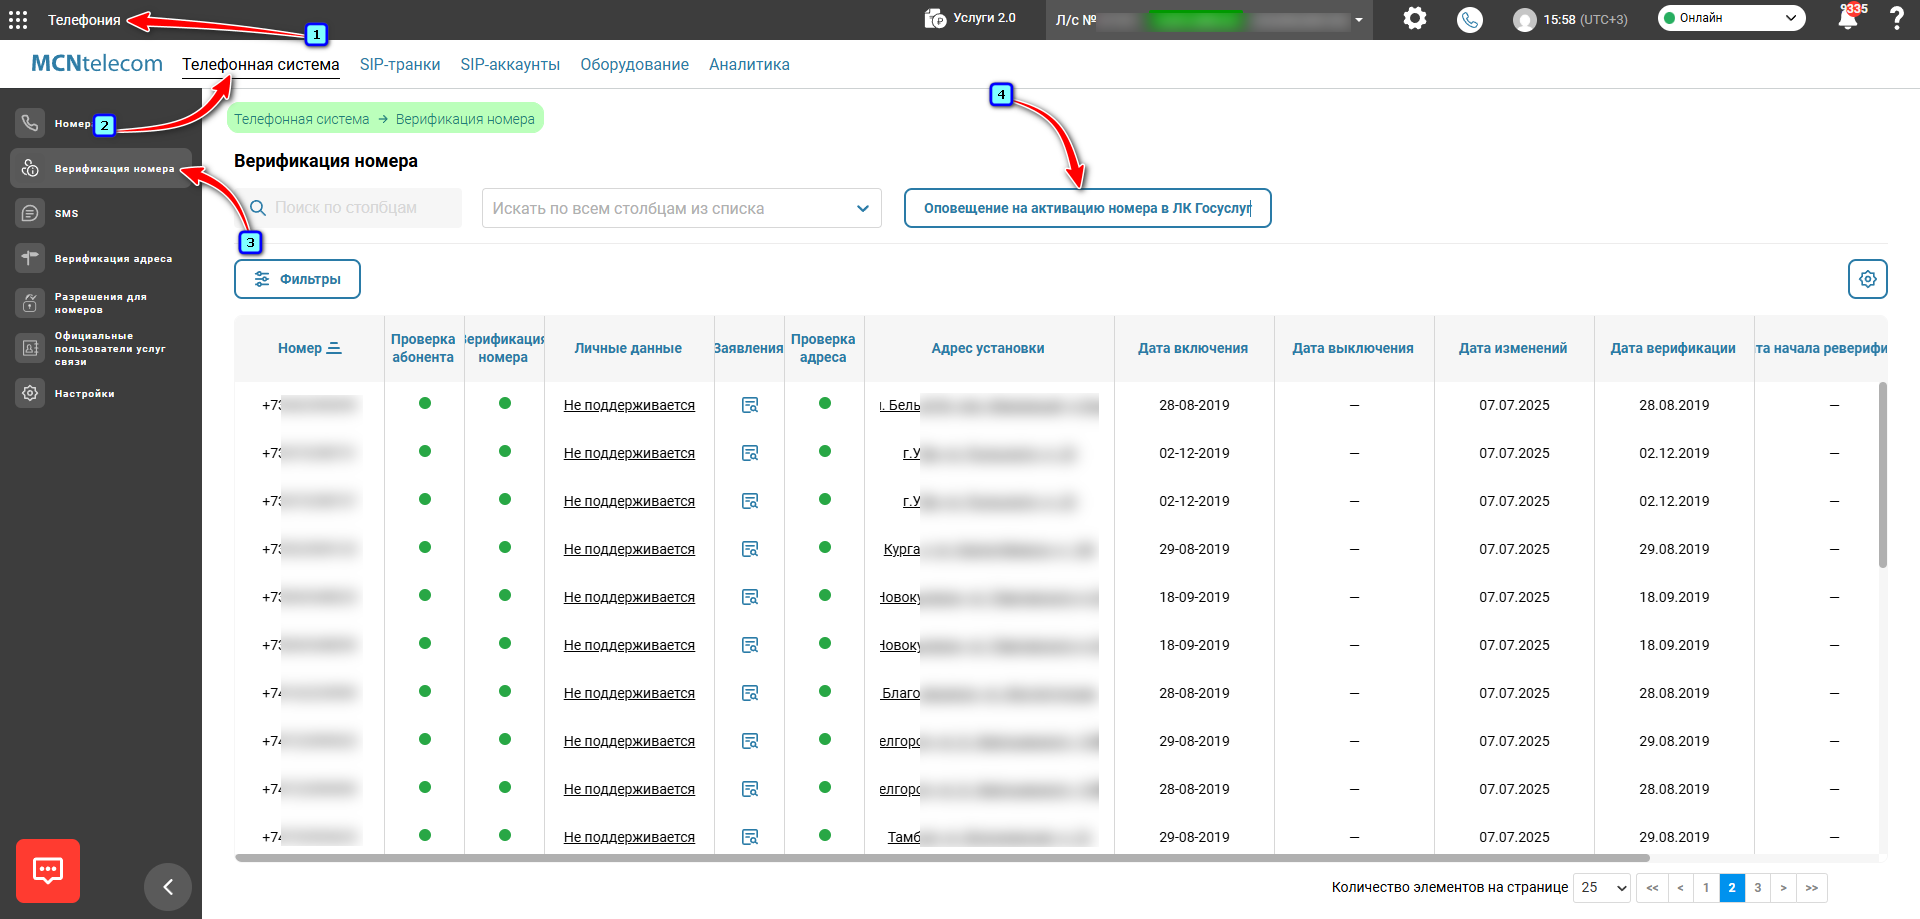
Task: Open notifications bell icon
Action: 1847,19
